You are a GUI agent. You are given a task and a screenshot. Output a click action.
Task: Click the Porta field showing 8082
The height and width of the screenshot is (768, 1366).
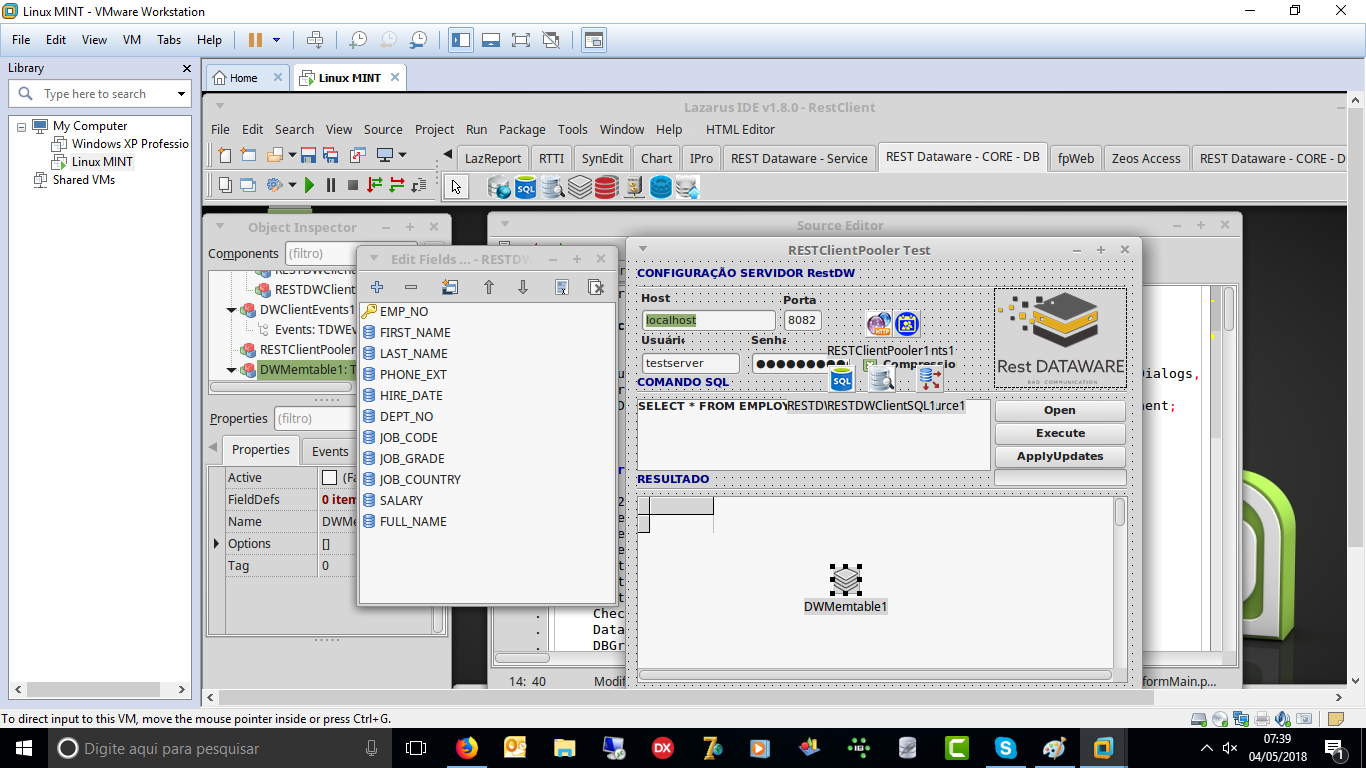click(x=802, y=320)
